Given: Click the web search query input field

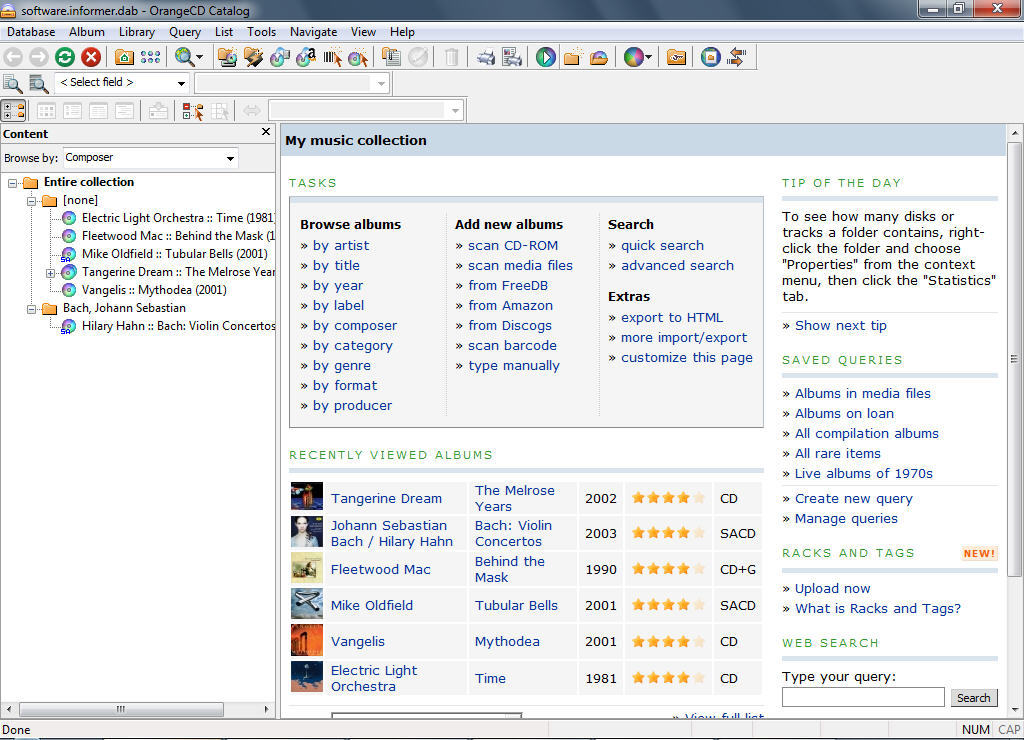Looking at the screenshot, I should tap(863, 697).
